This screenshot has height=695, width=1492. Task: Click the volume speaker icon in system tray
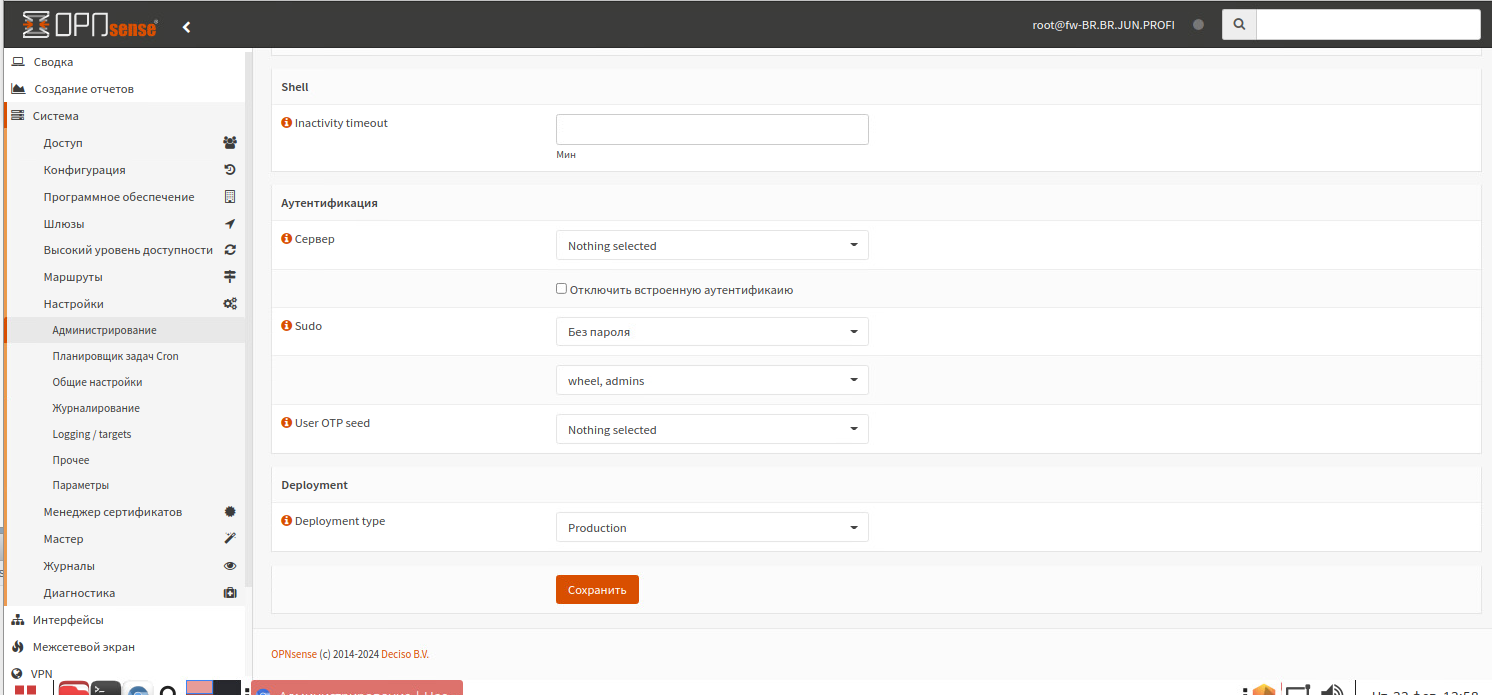pos(1331,690)
